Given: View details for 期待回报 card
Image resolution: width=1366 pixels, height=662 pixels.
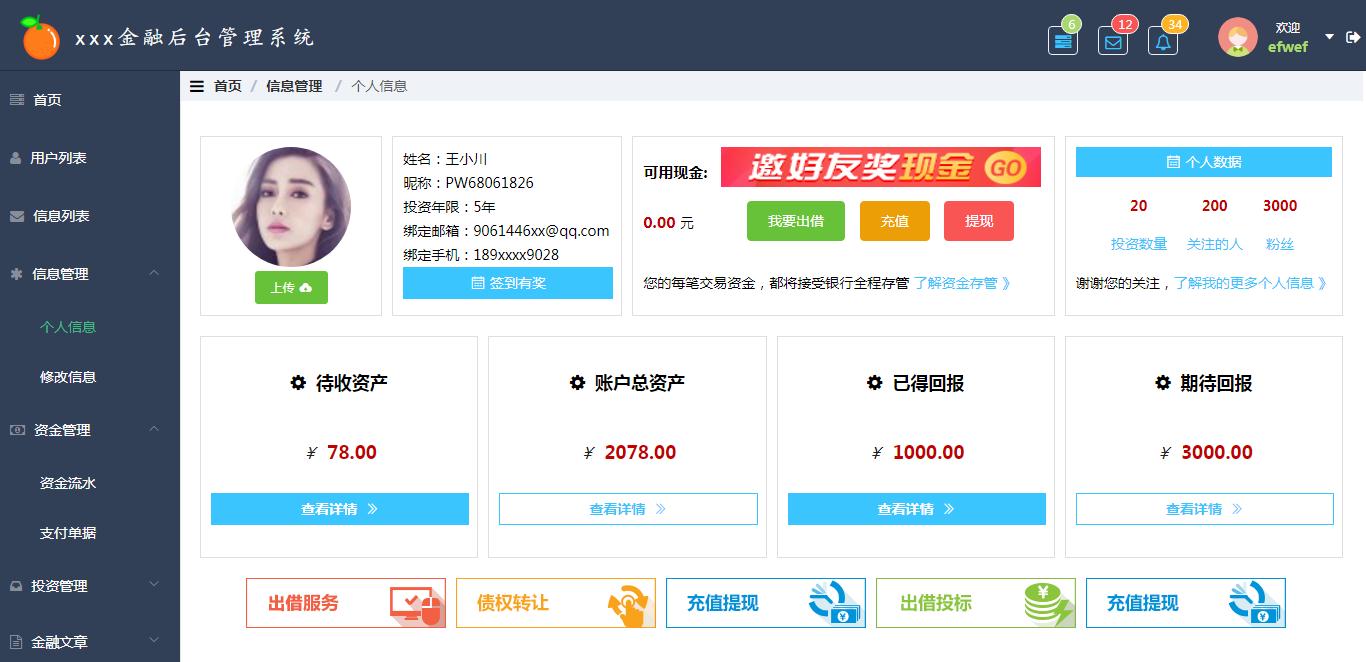Looking at the screenshot, I should tap(1205, 509).
